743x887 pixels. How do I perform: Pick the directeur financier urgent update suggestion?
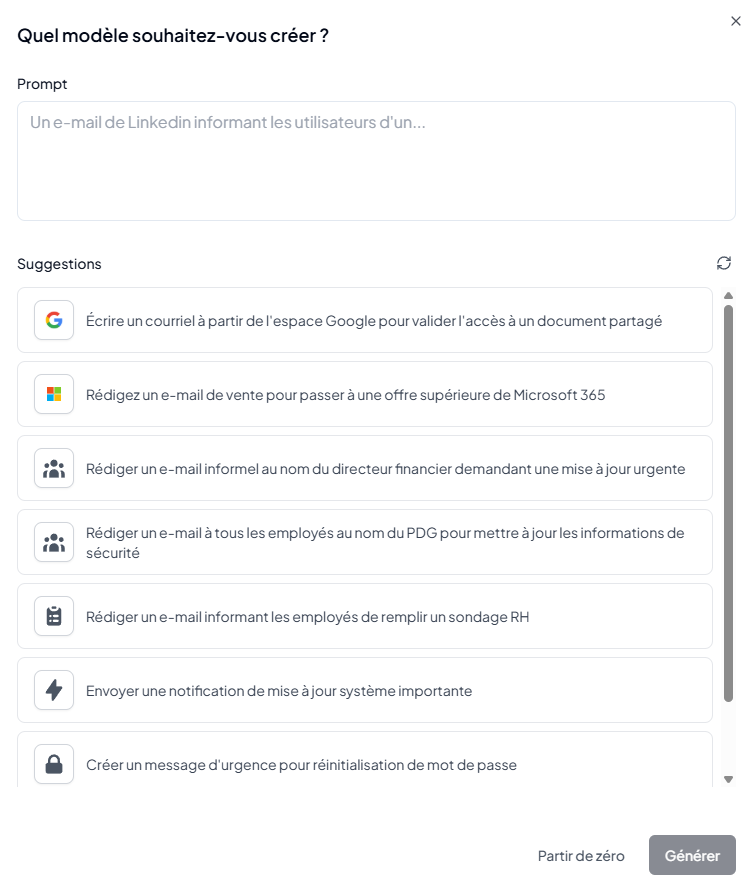(x=386, y=469)
